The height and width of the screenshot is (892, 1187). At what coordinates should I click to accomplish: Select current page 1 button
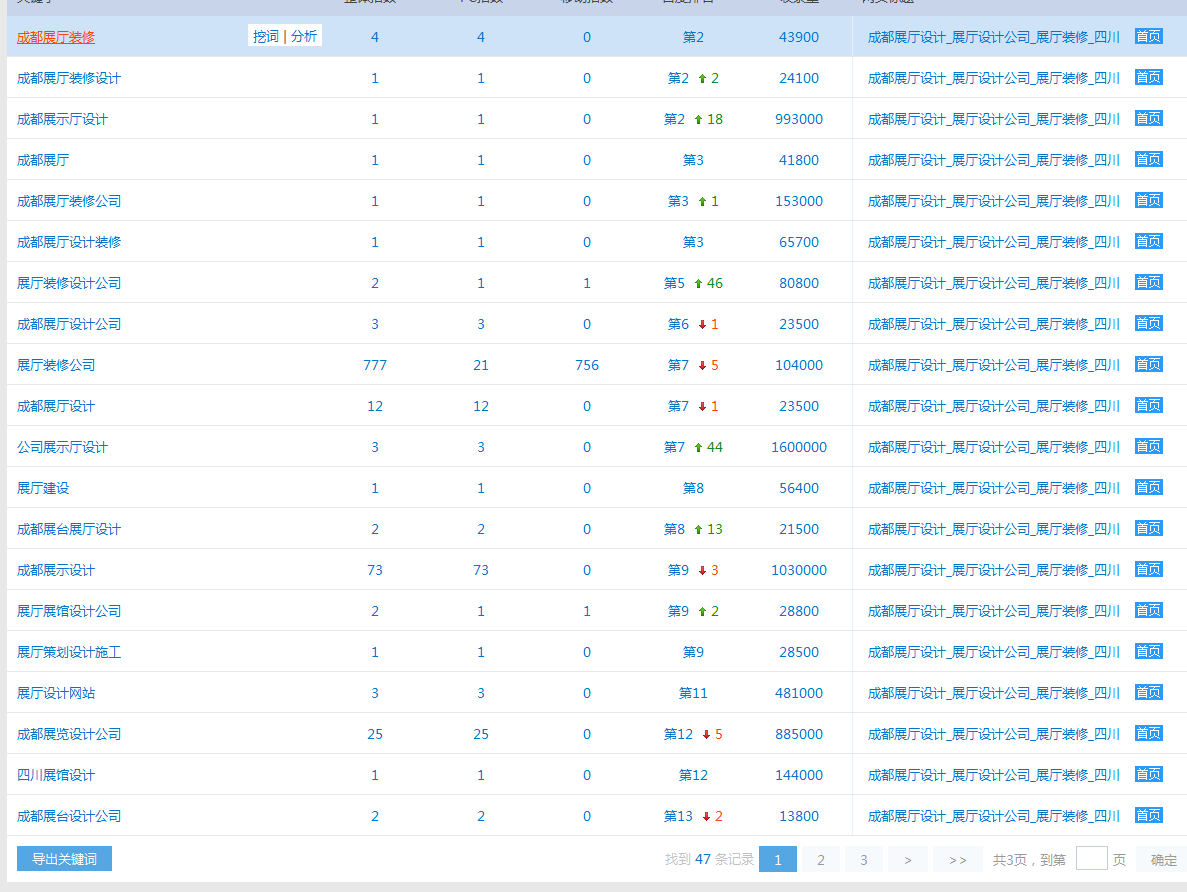click(x=777, y=859)
